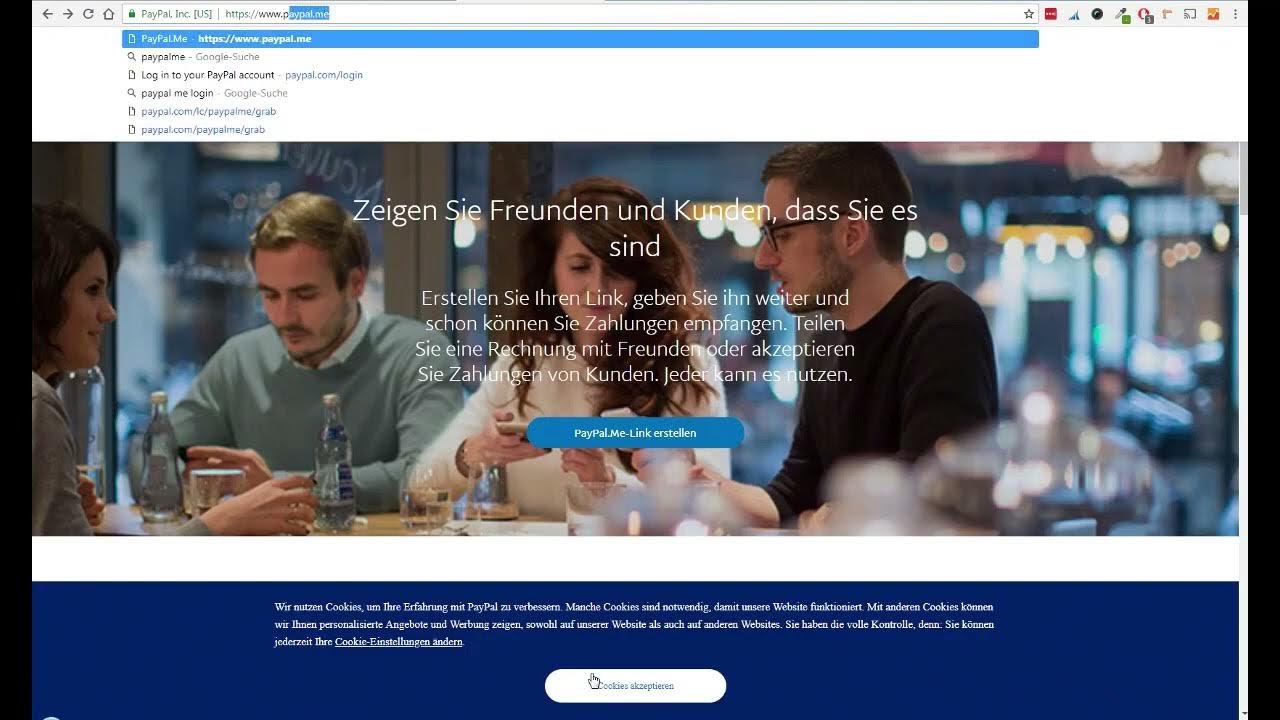Image resolution: width=1280 pixels, height=720 pixels.
Task: Select the paypal.com/paypalme/grab suggestion
Action: pyautogui.click(x=580, y=129)
